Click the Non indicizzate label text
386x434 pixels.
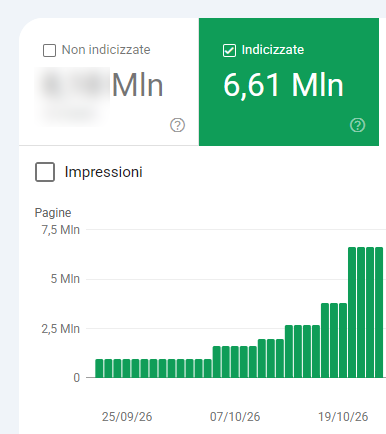pos(106,50)
